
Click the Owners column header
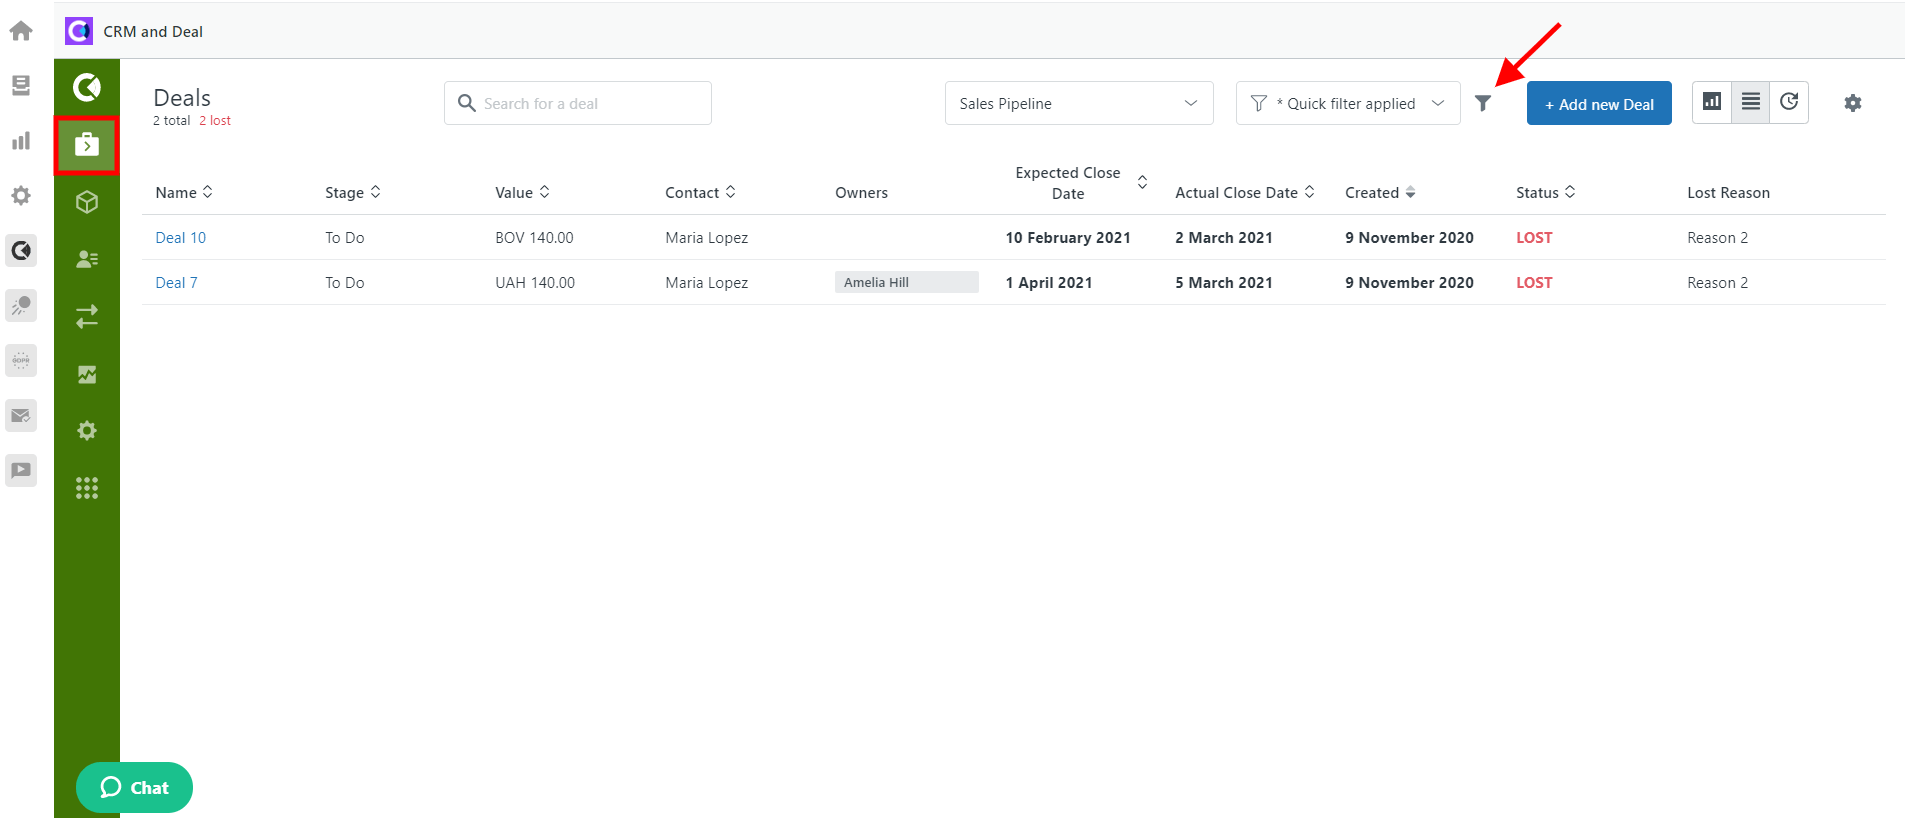[x=861, y=192]
